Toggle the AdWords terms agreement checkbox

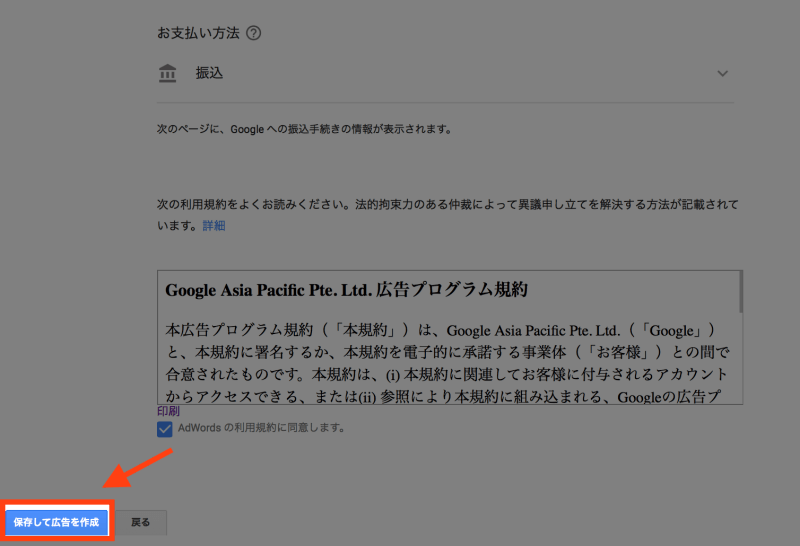tap(165, 429)
